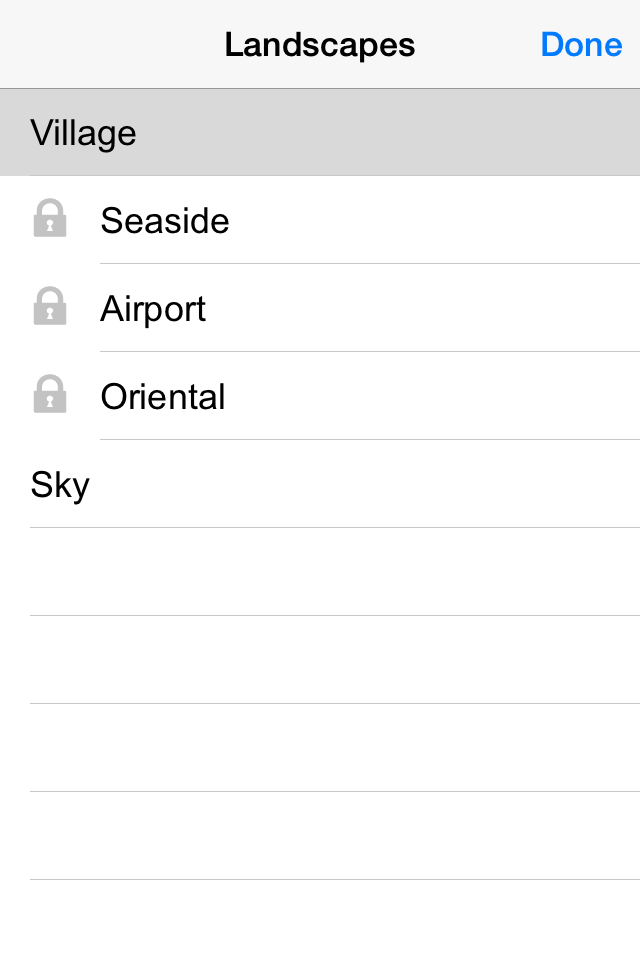
Task: Click the right end of the Seaside row
Action: pos(590,221)
